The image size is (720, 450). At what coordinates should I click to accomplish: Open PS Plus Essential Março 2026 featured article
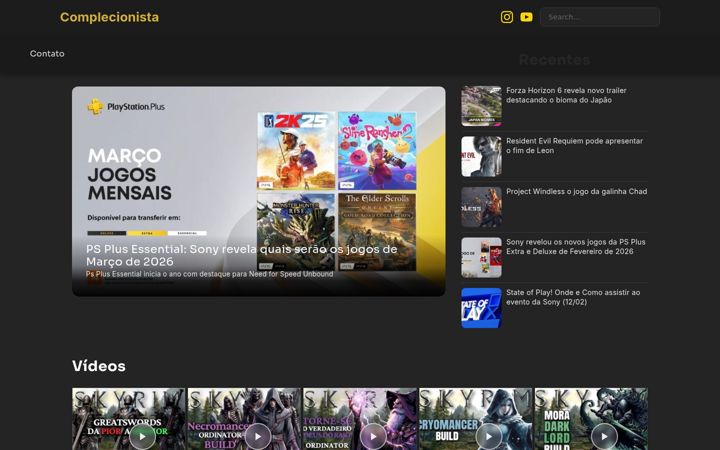tap(242, 255)
